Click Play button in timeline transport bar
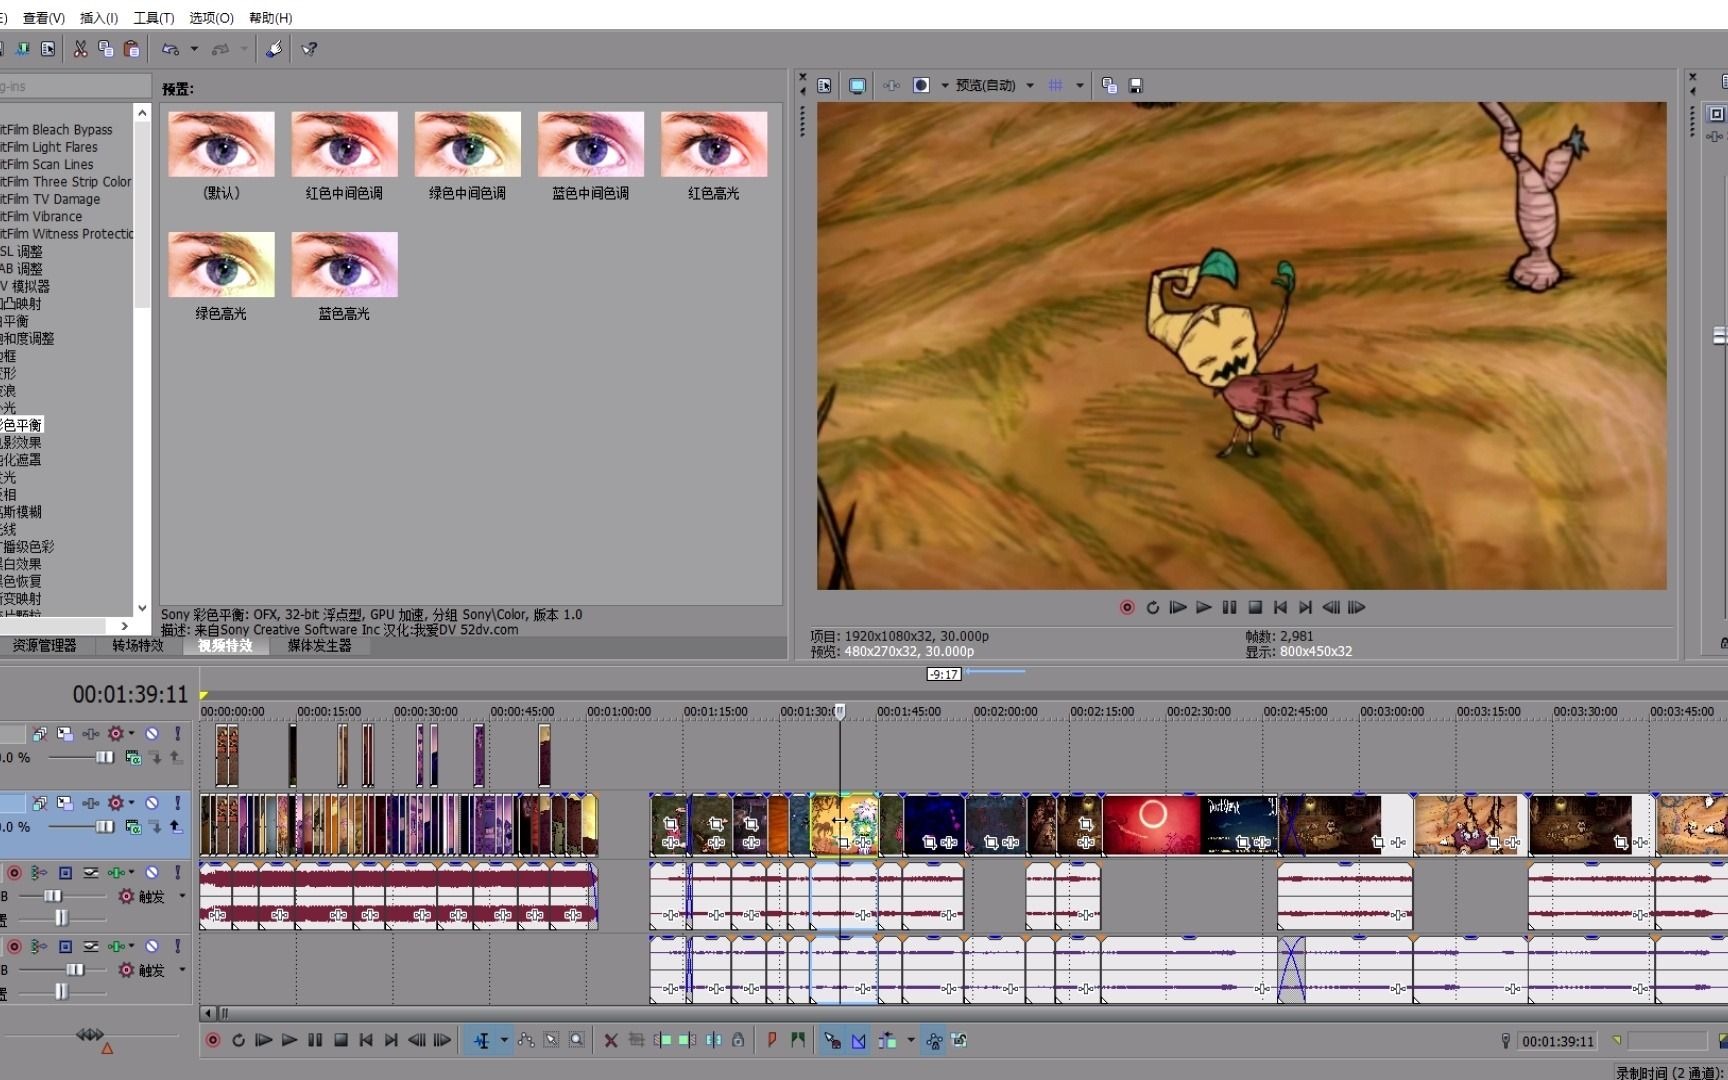The width and height of the screenshot is (1728, 1080). point(289,1040)
